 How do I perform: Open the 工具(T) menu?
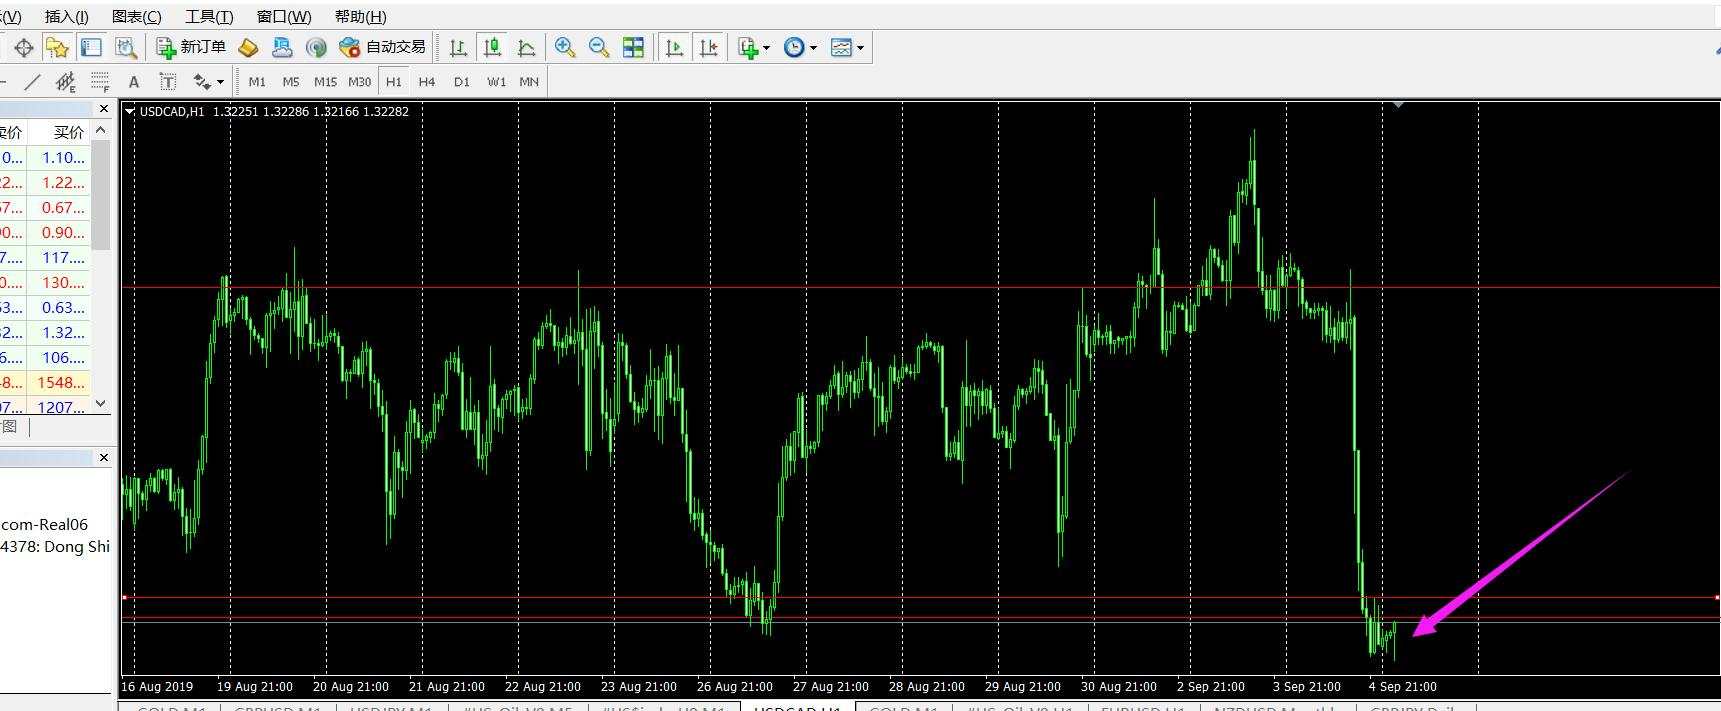[209, 16]
